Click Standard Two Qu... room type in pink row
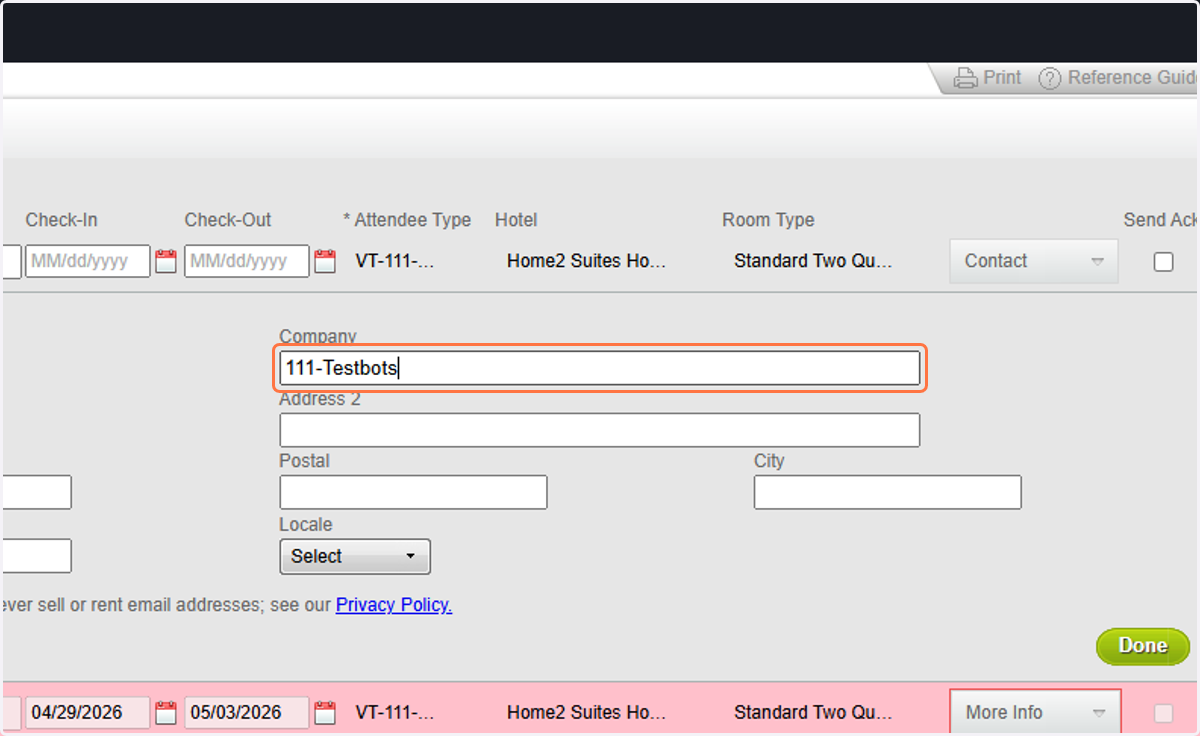1200x736 pixels. pos(813,712)
